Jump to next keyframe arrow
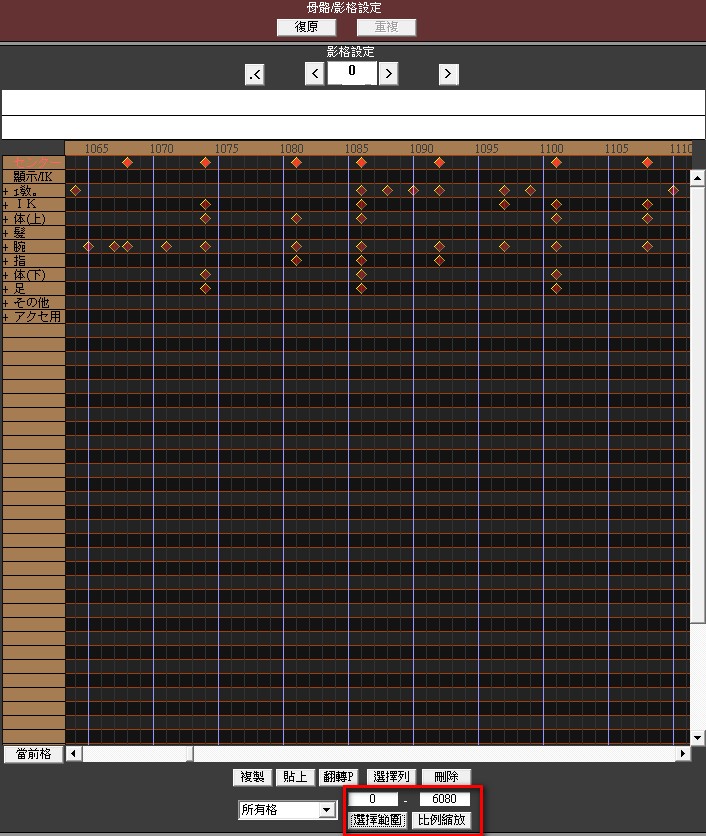706x836 pixels. (x=448, y=74)
